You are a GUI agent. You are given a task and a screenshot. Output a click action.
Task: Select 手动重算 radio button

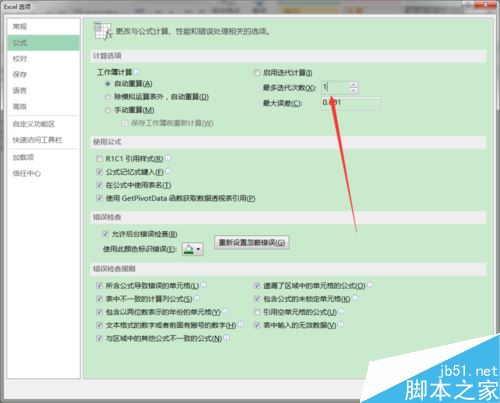pyautogui.click(x=108, y=110)
